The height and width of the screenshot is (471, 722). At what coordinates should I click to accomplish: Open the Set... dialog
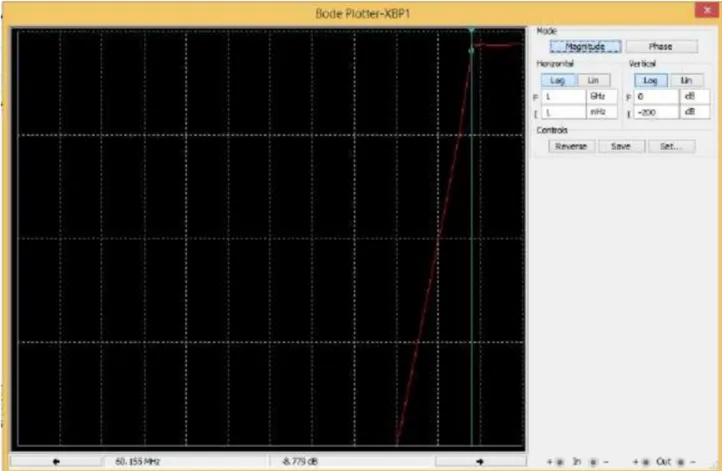coord(671,146)
